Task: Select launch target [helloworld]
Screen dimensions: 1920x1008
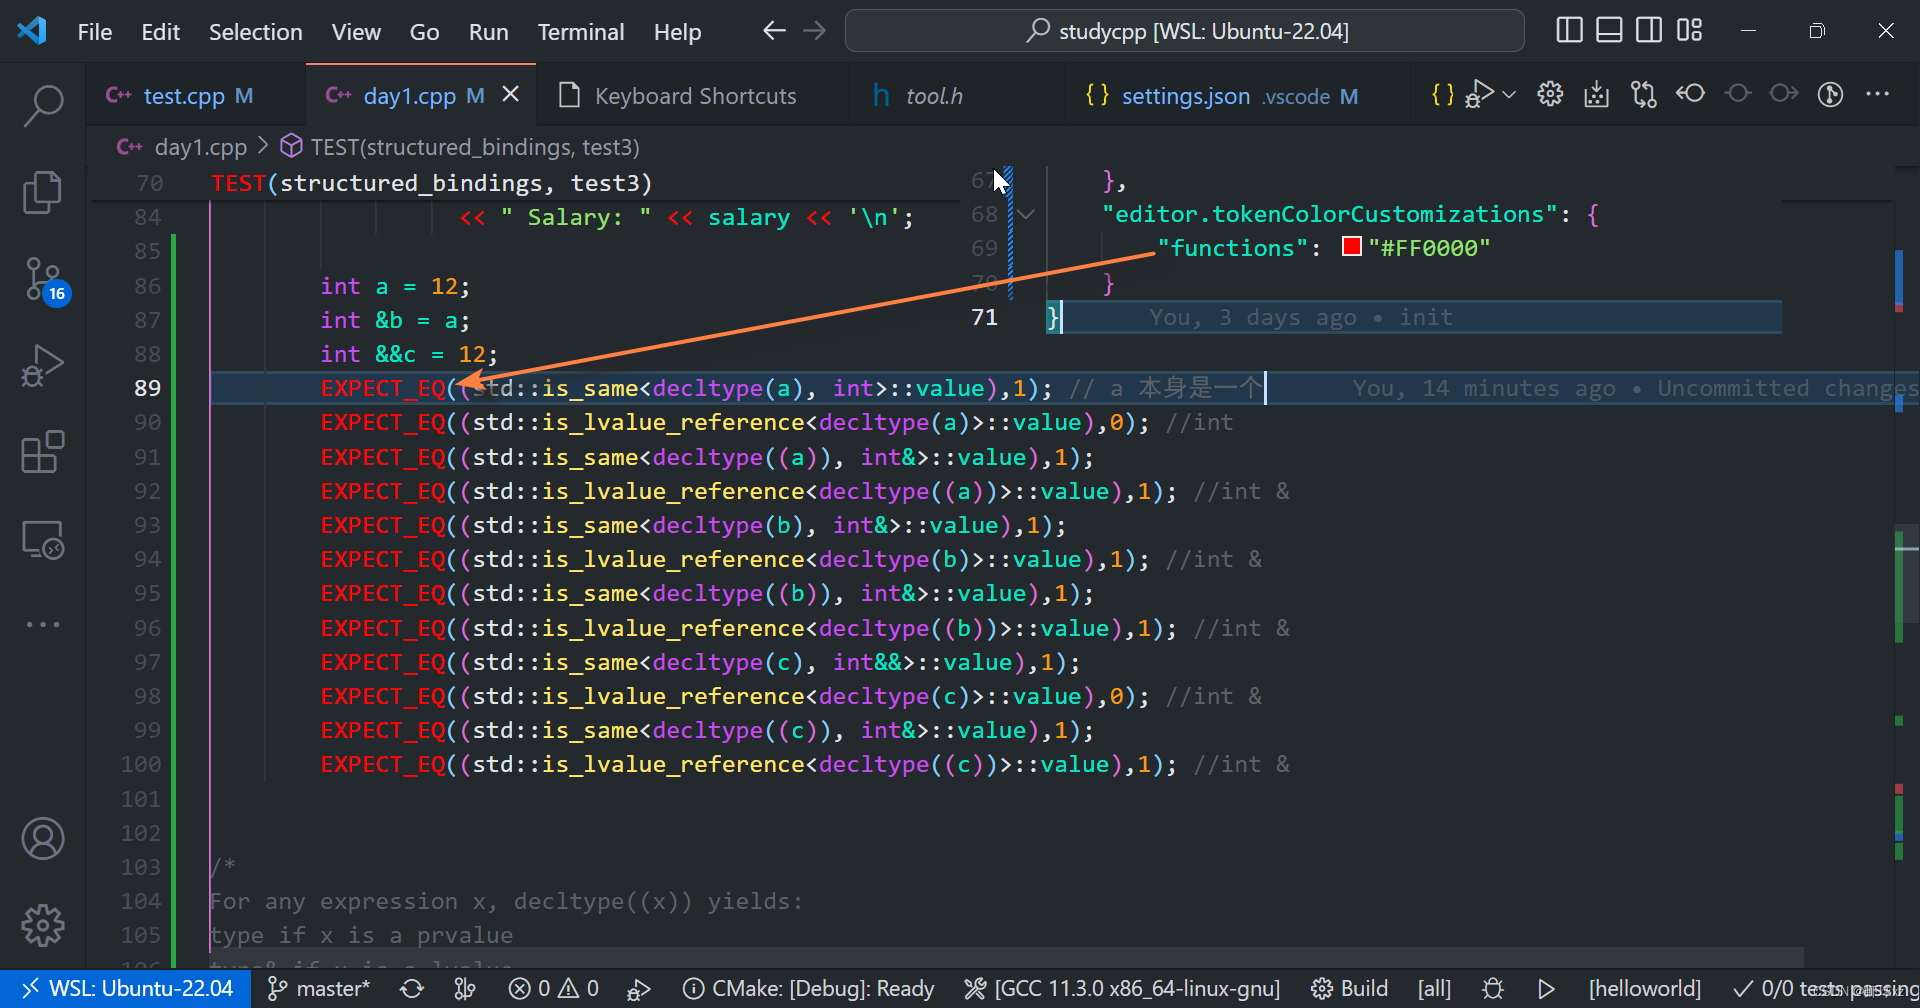Action: 1644,989
